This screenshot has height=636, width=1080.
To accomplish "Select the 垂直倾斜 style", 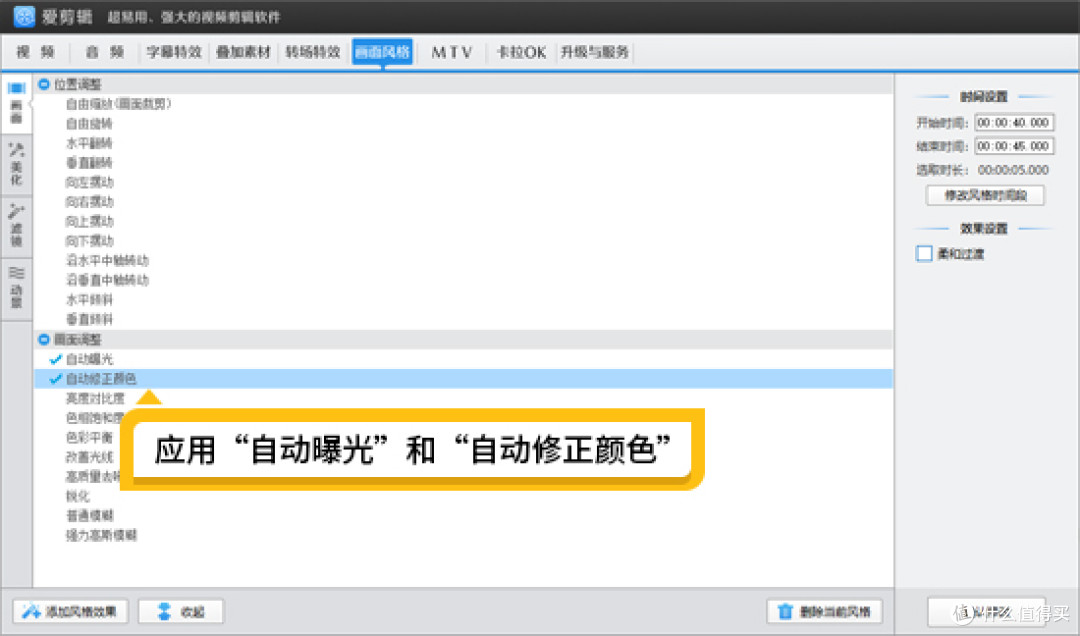I will point(90,320).
